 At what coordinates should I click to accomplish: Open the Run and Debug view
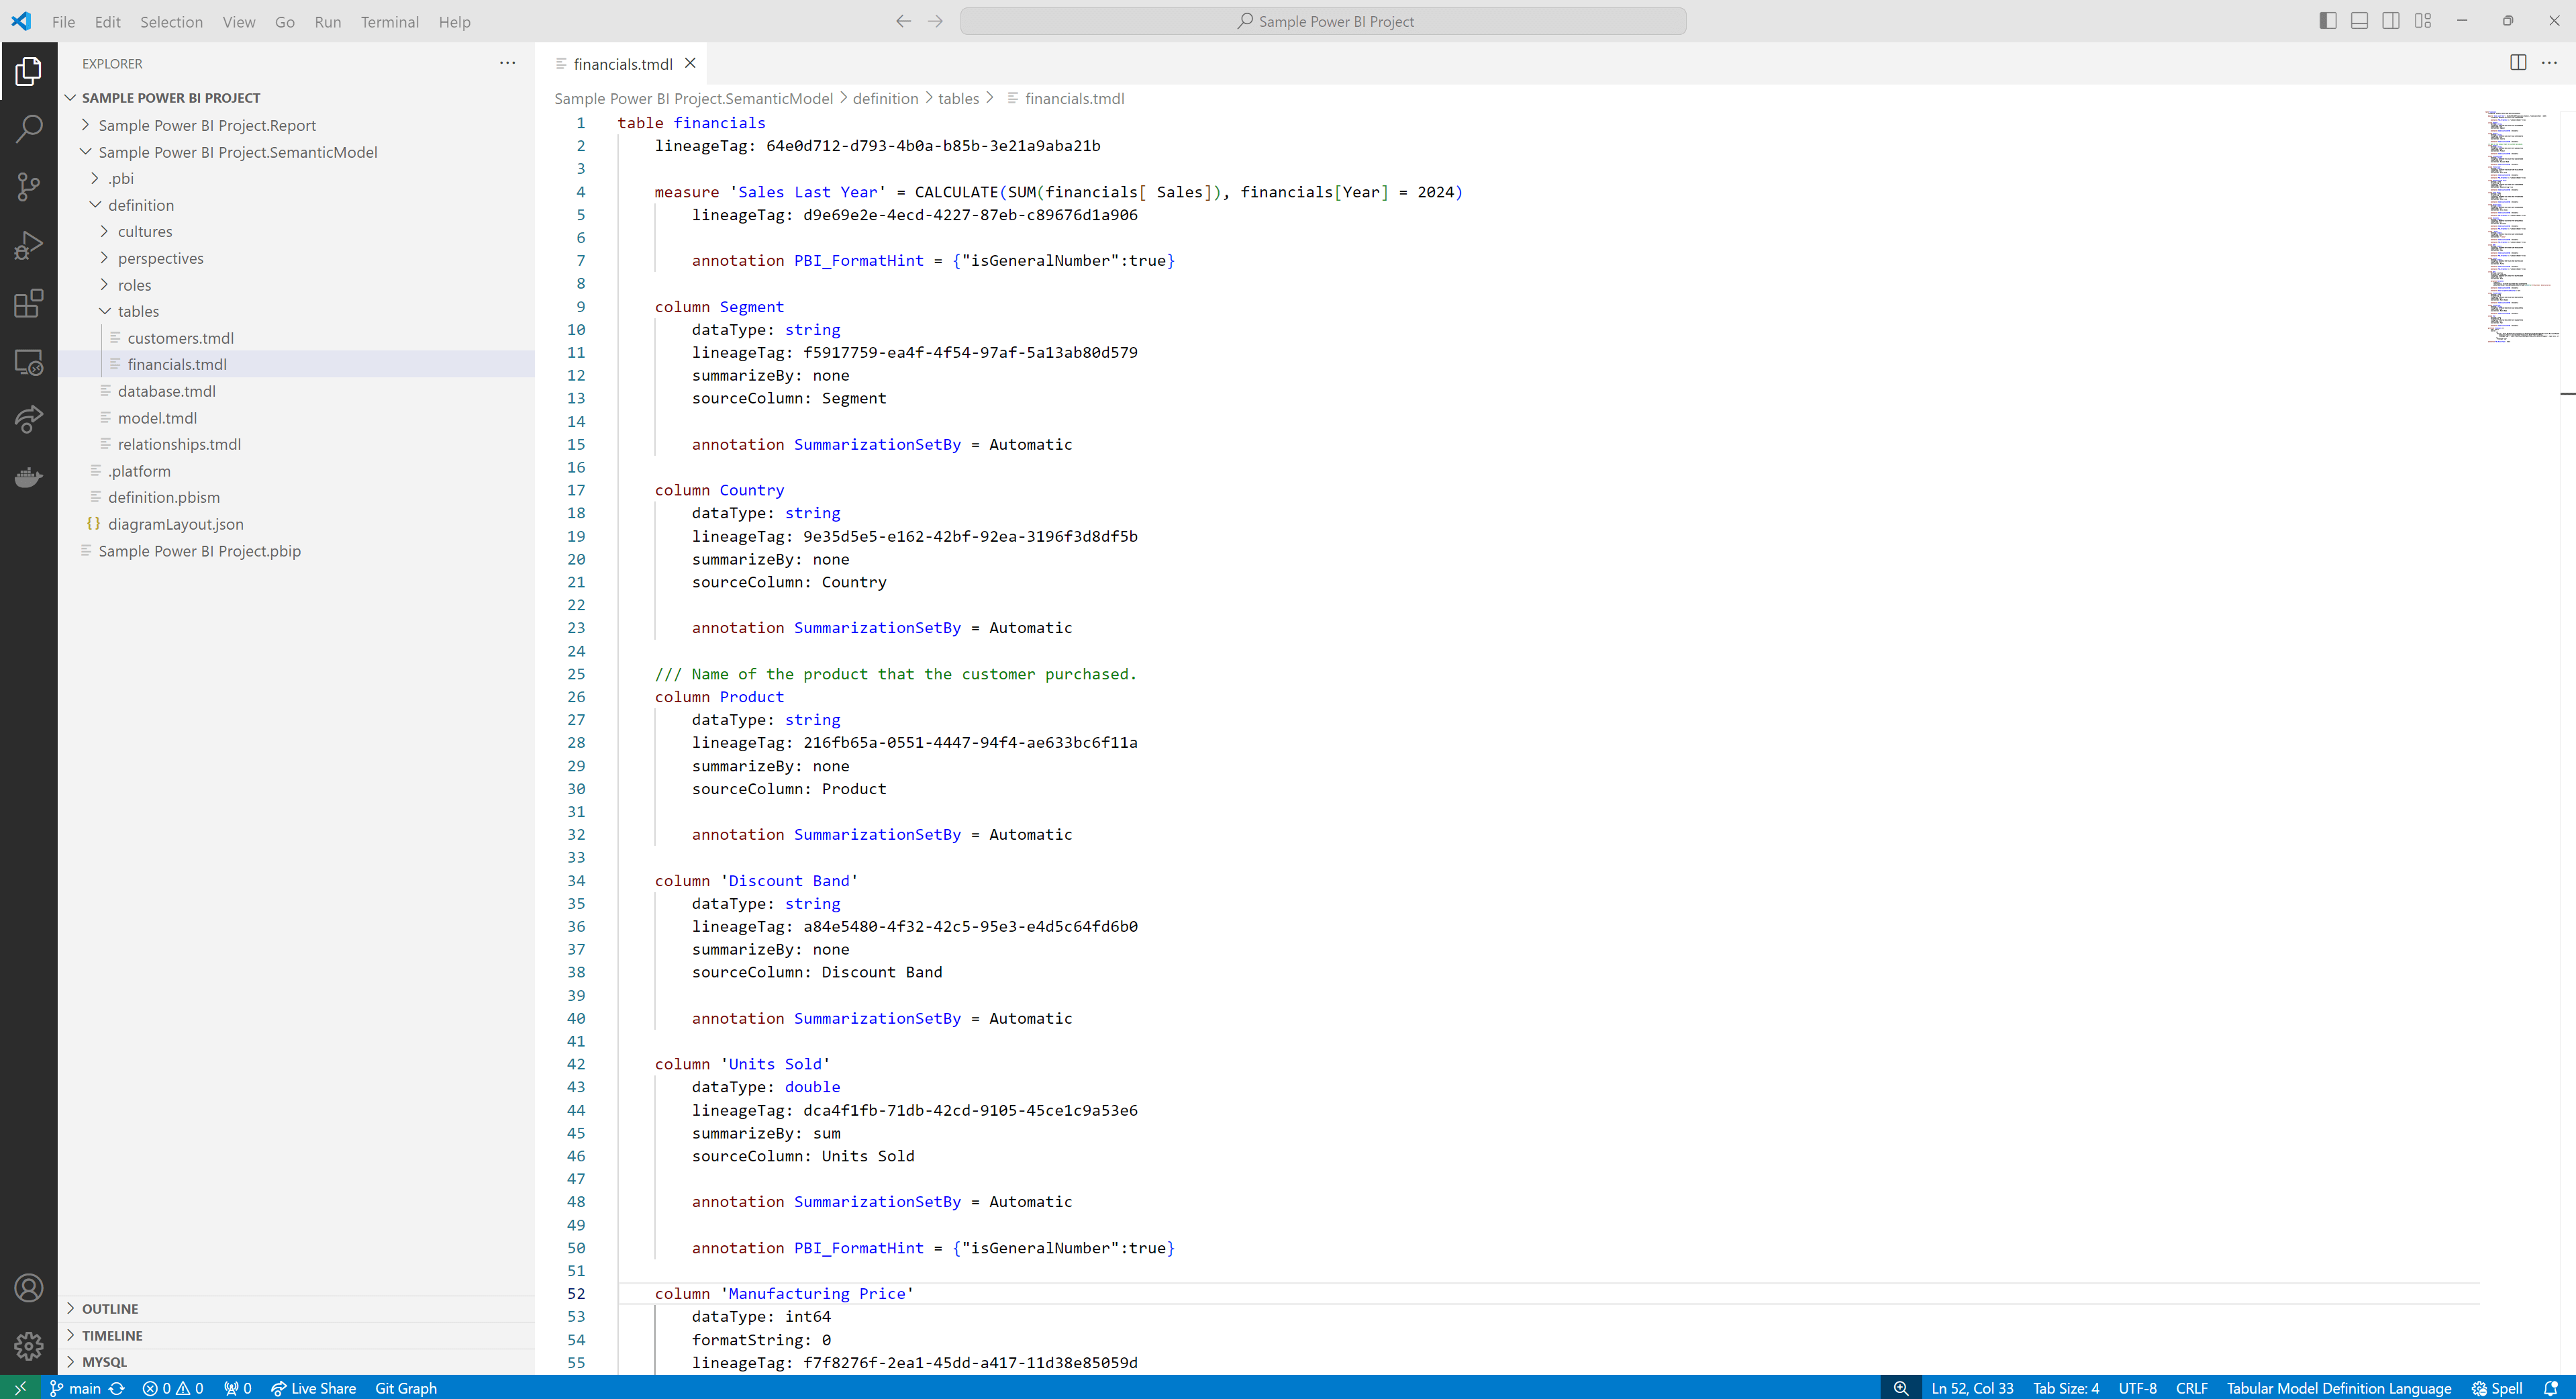point(29,245)
